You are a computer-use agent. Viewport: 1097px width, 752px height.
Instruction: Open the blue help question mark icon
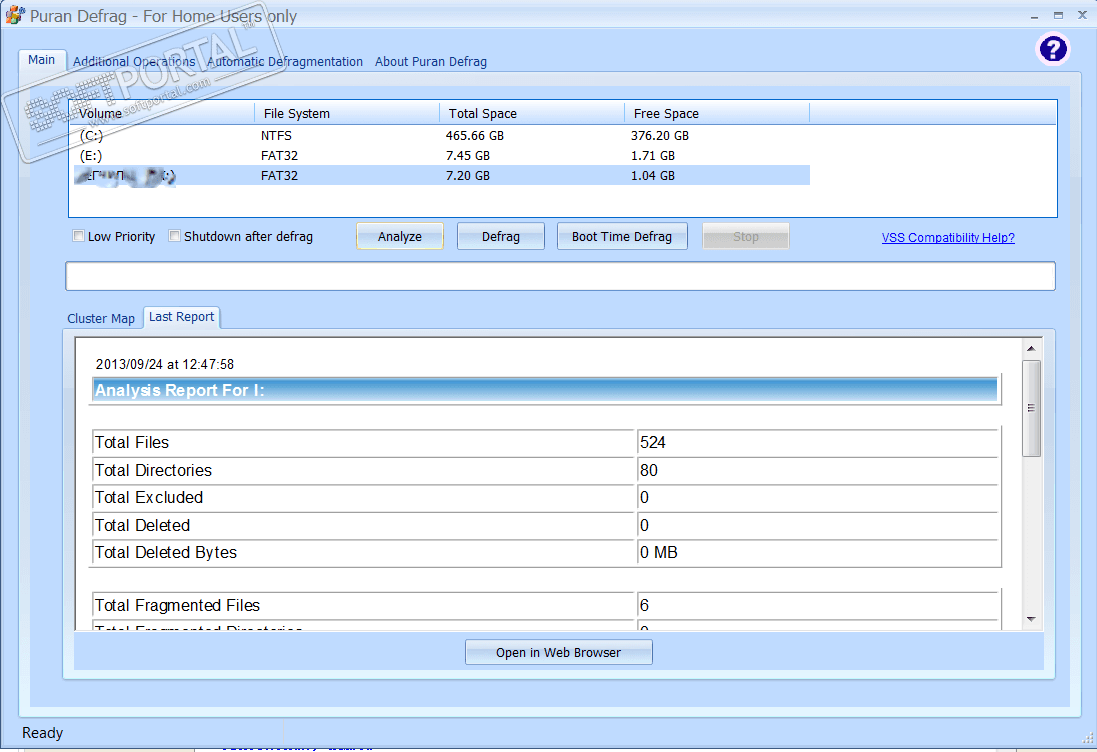click(x=1052, y=49)
